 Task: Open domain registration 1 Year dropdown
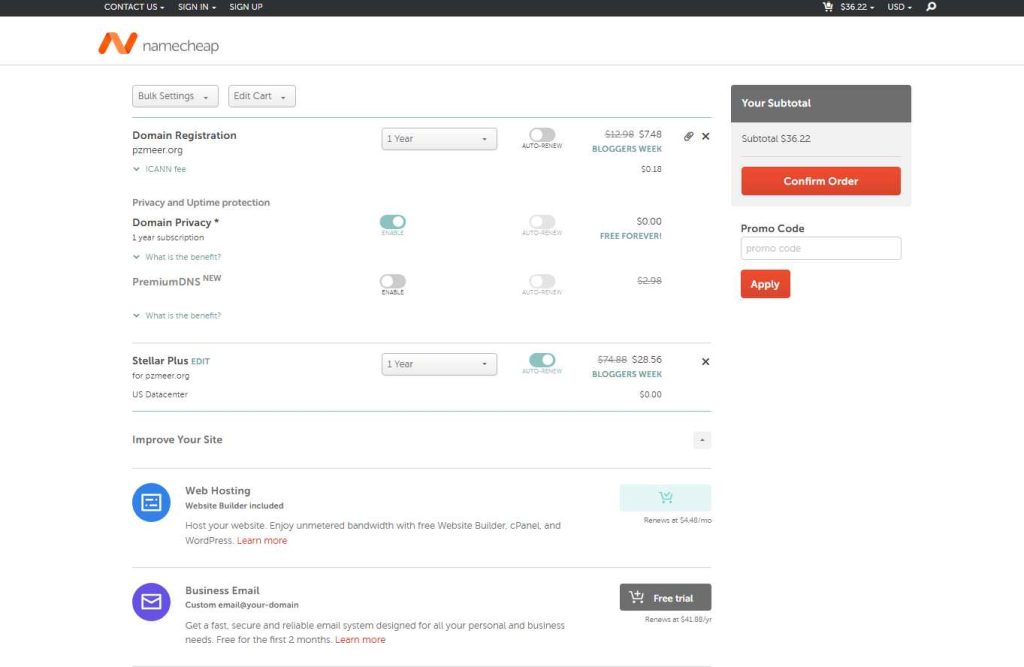click(439, 139)
